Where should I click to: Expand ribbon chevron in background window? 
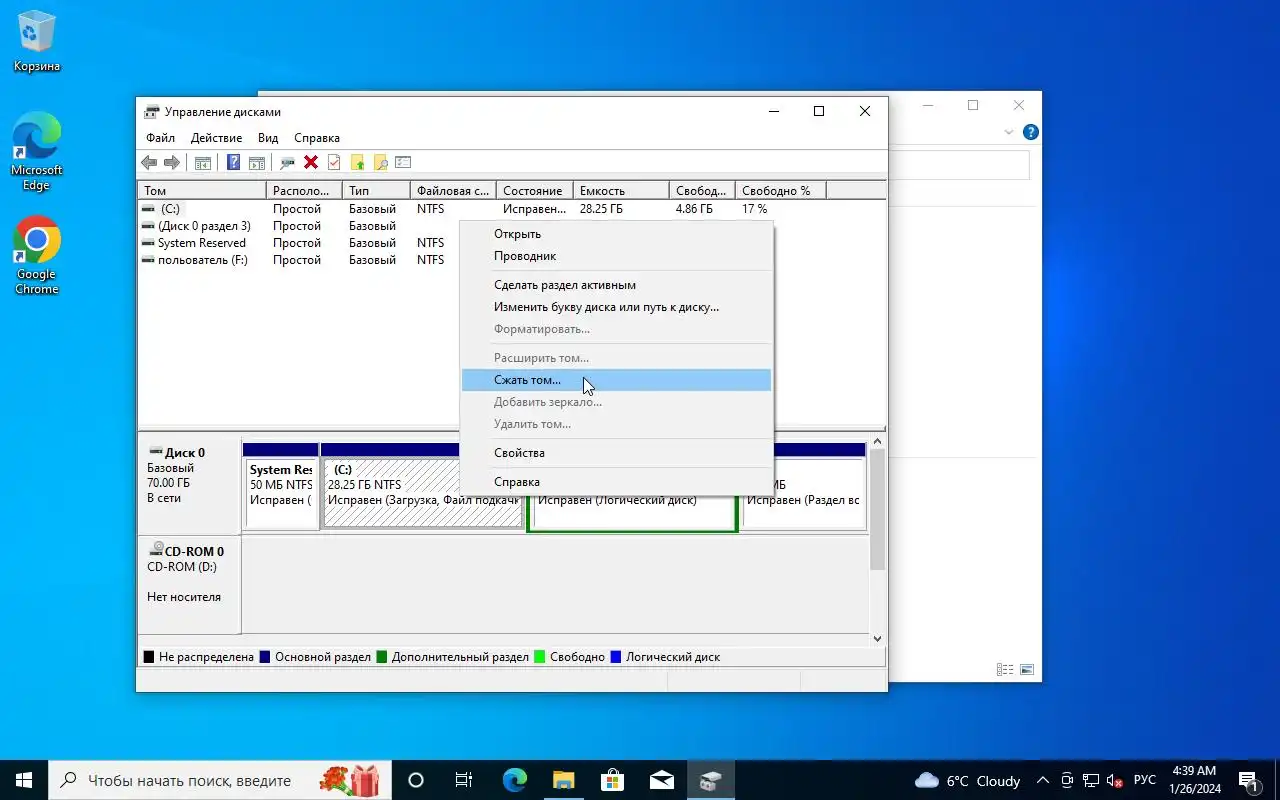coord(1009,132)
